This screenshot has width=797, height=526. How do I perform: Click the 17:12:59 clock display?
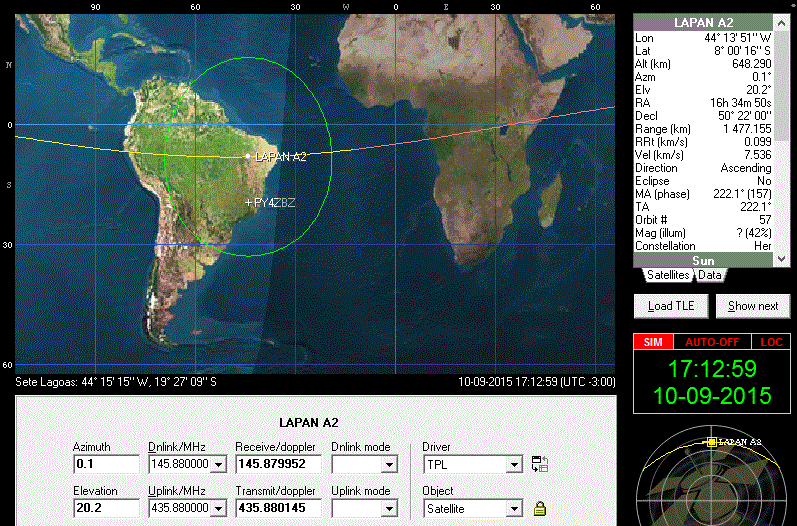[x=712, y=369]
